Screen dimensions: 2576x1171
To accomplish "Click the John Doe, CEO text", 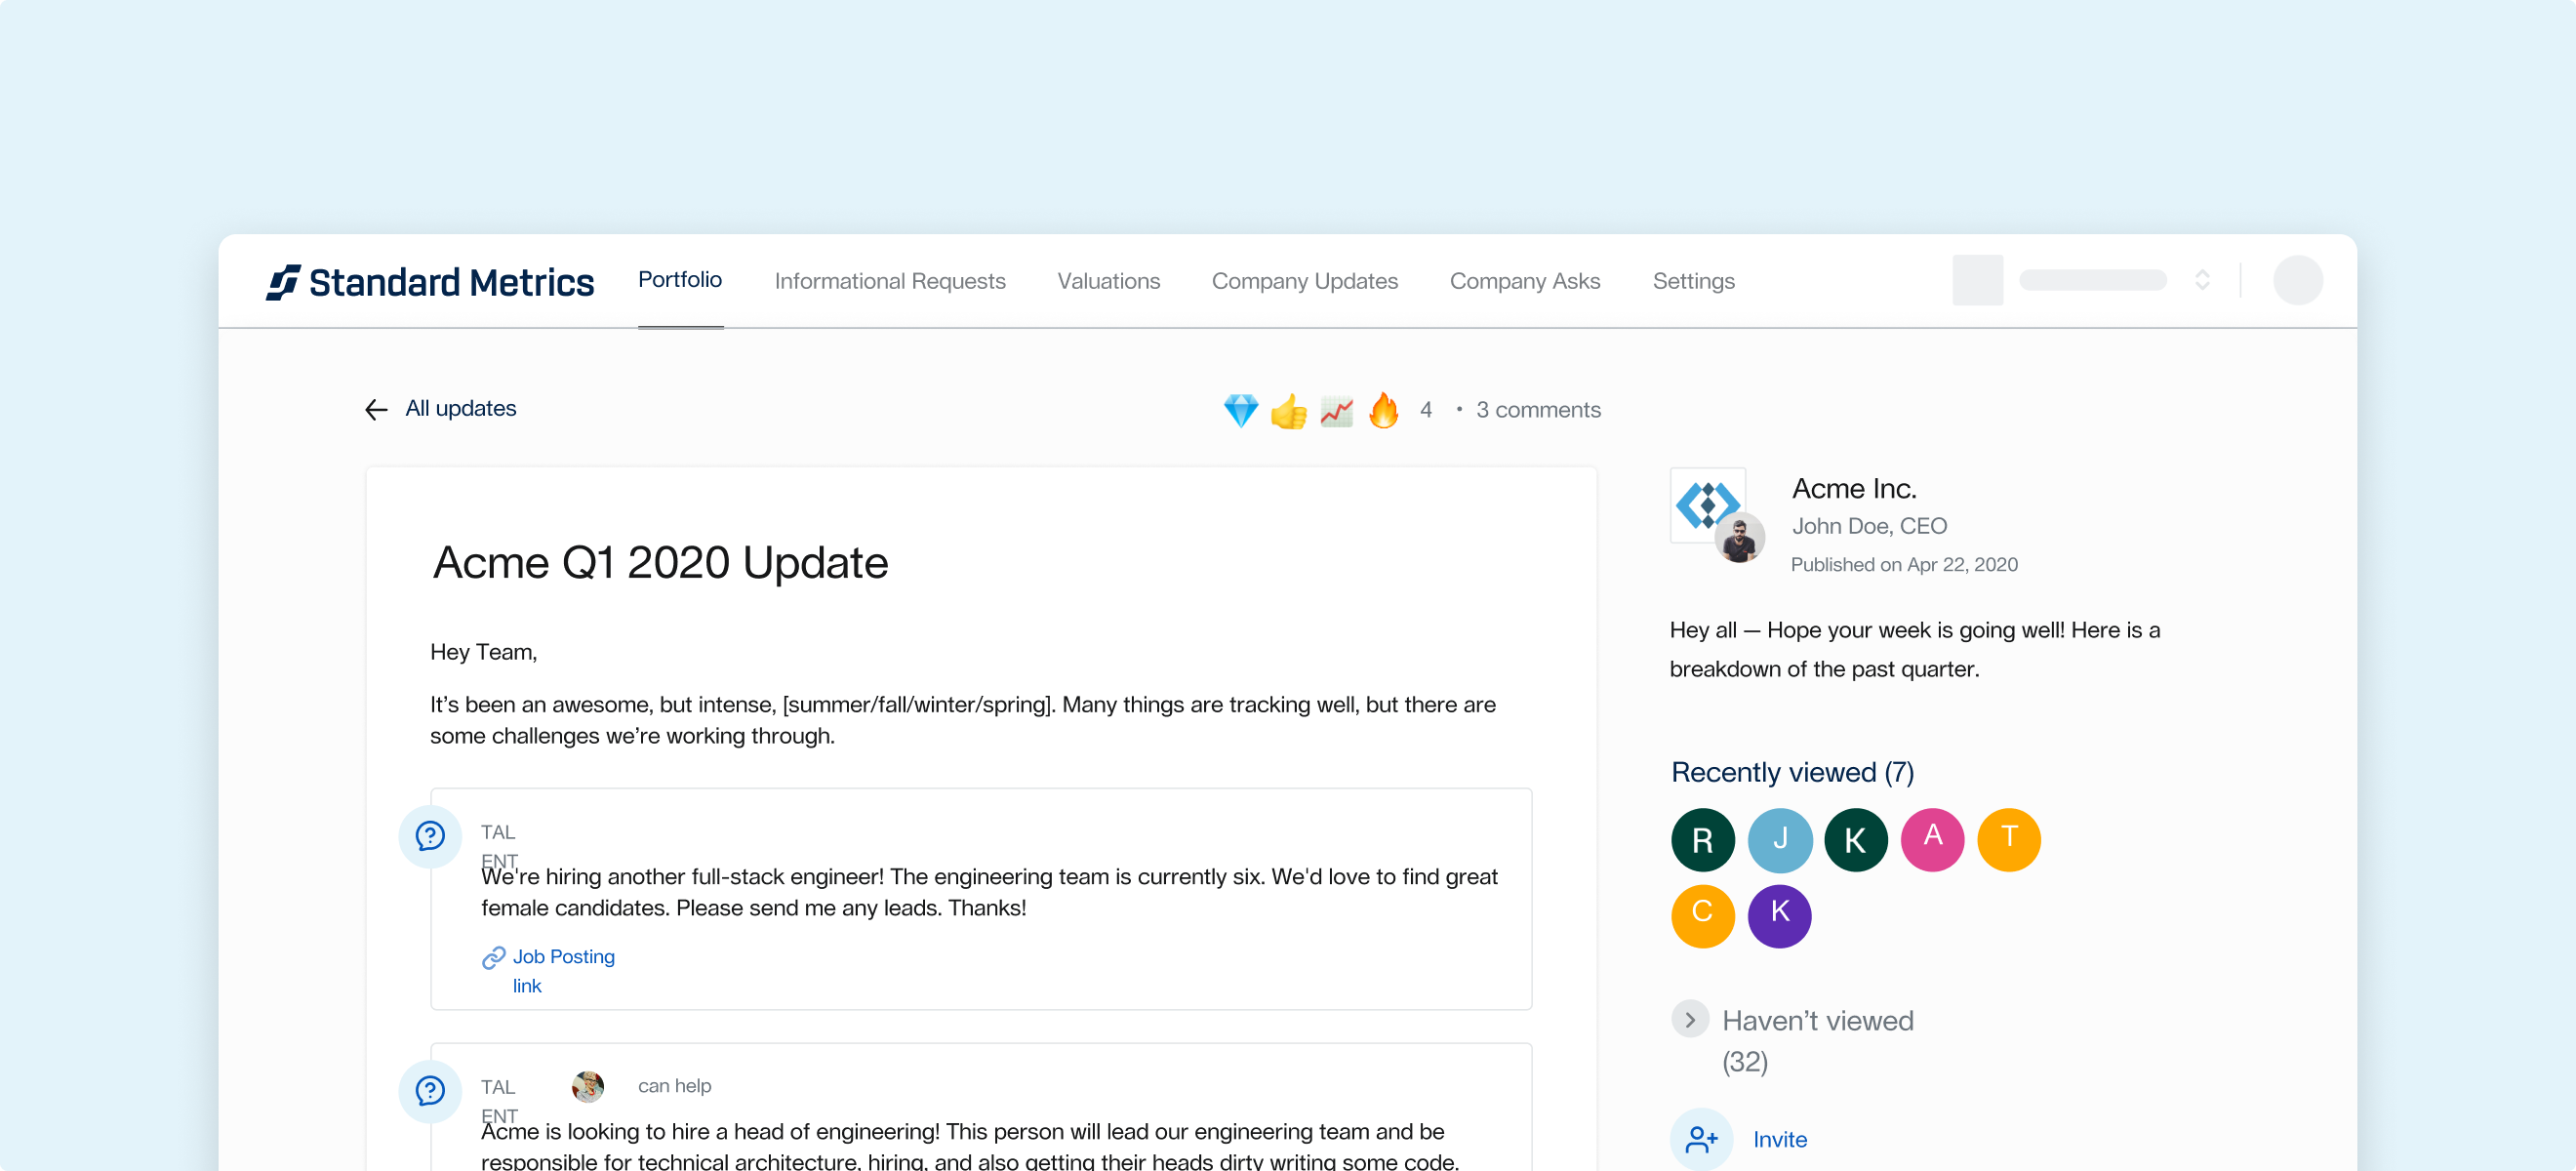I will click(x=1869, y=526).
